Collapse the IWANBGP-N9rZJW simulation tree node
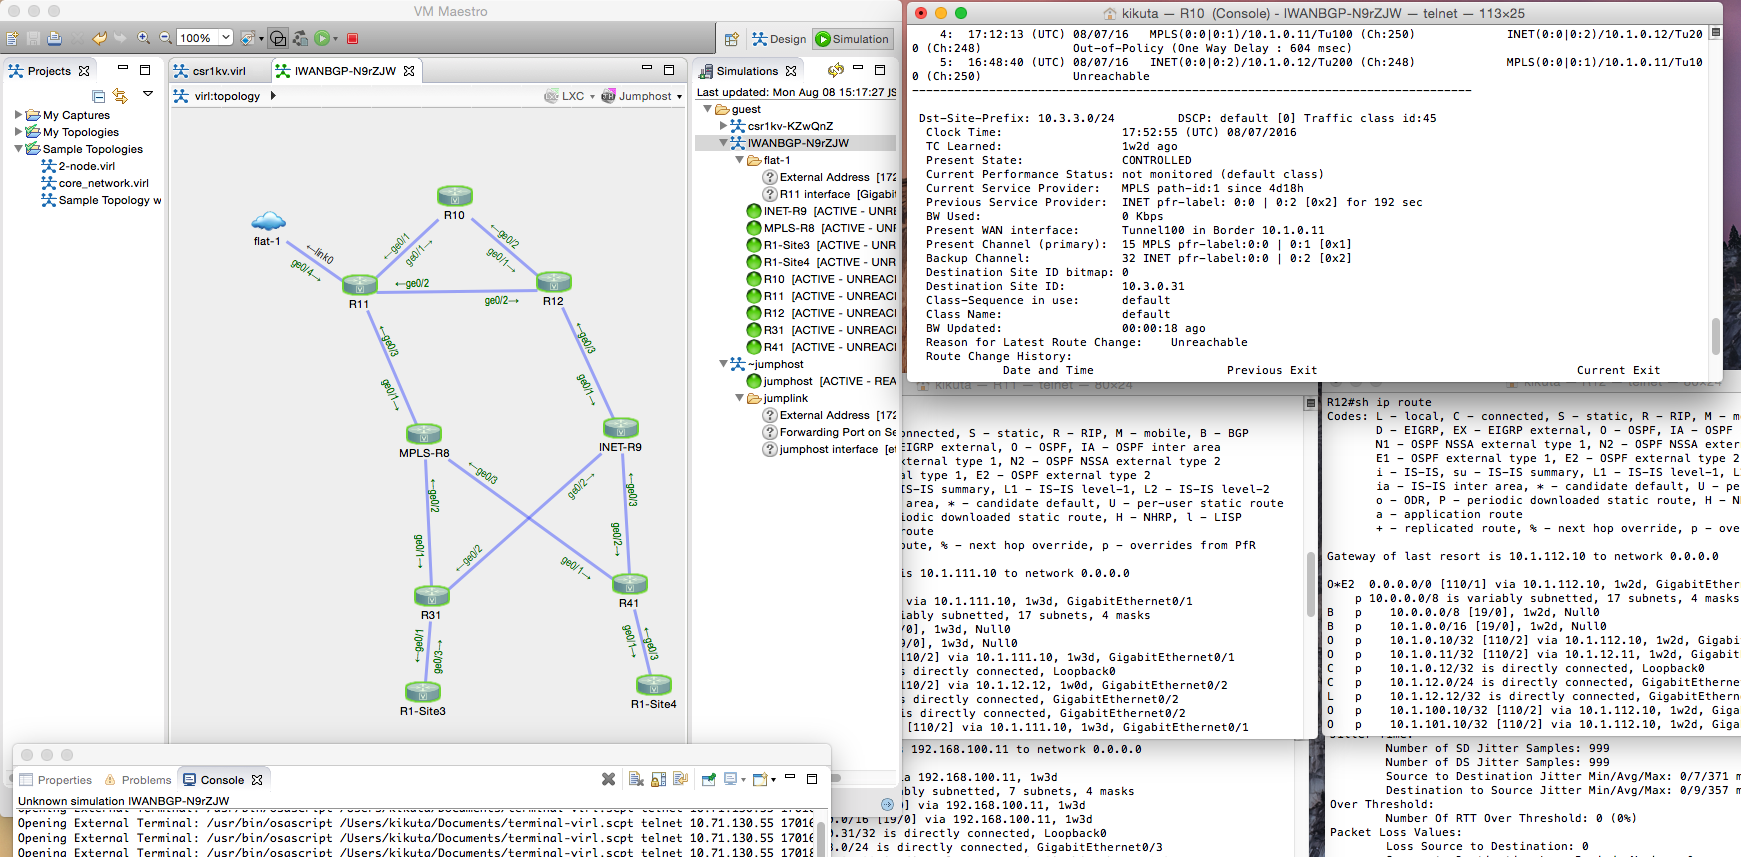 723,143
